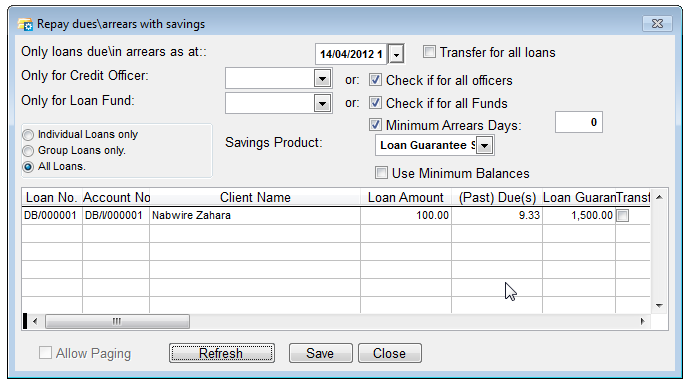Select Group Loans only radio button
Viewport: 683px width, 383px height.
pos(28,151)
